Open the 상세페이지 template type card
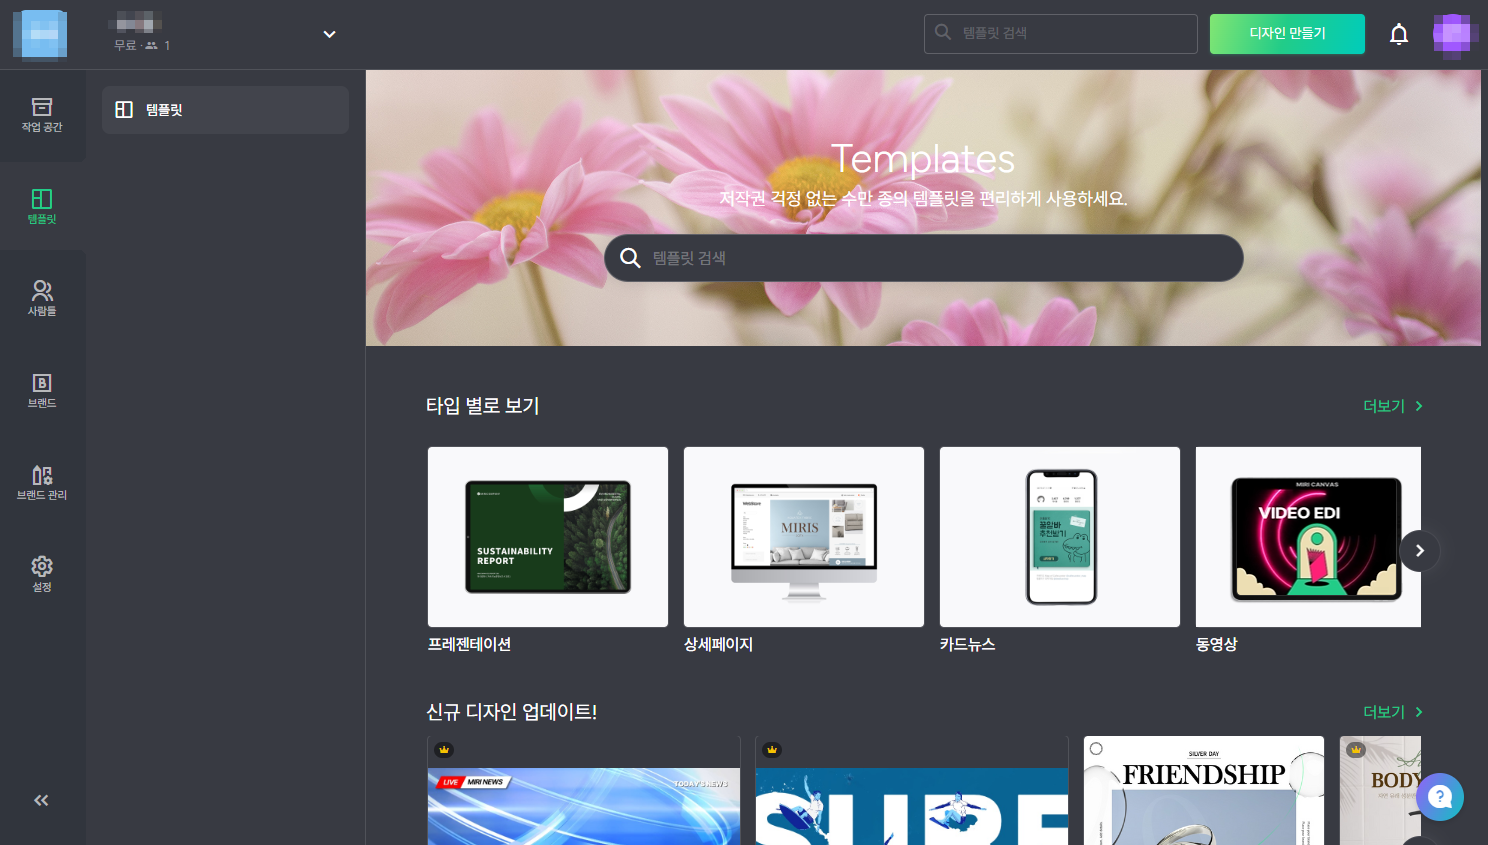Screen dimensions: 1488x845 click(804, 537)
